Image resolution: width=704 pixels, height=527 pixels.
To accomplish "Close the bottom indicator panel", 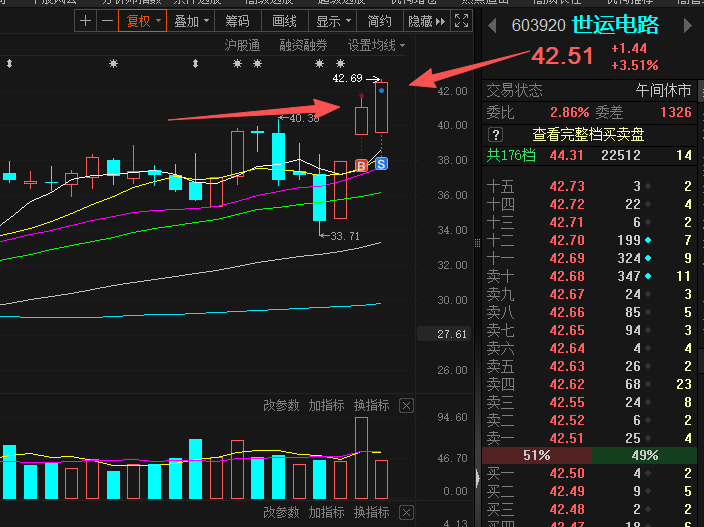I will [406, 513].
